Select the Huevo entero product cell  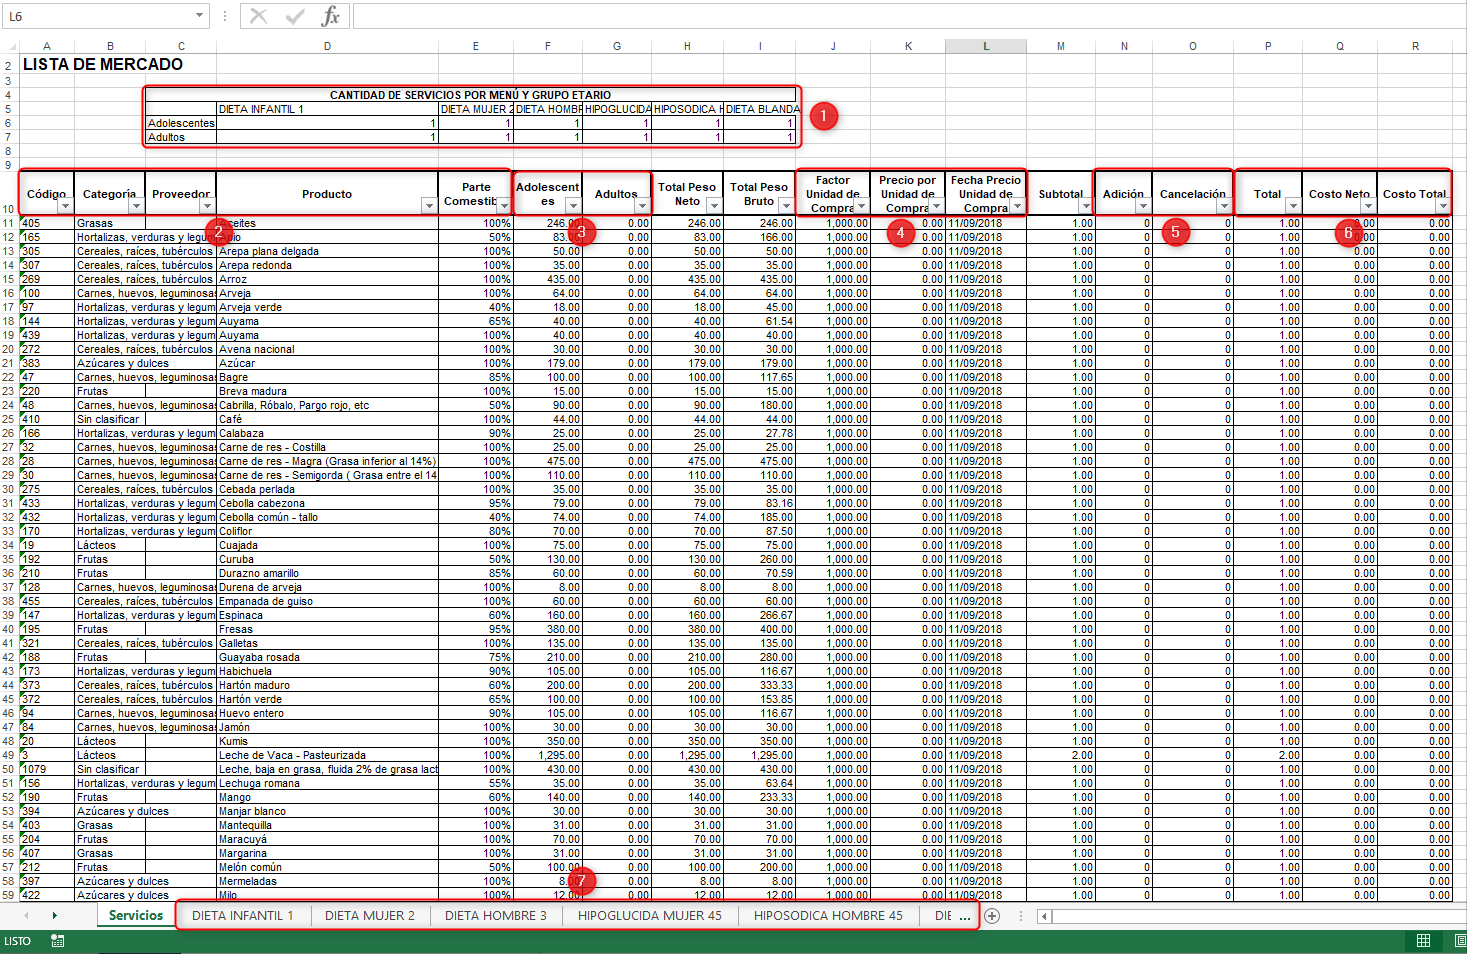(327, 713)
